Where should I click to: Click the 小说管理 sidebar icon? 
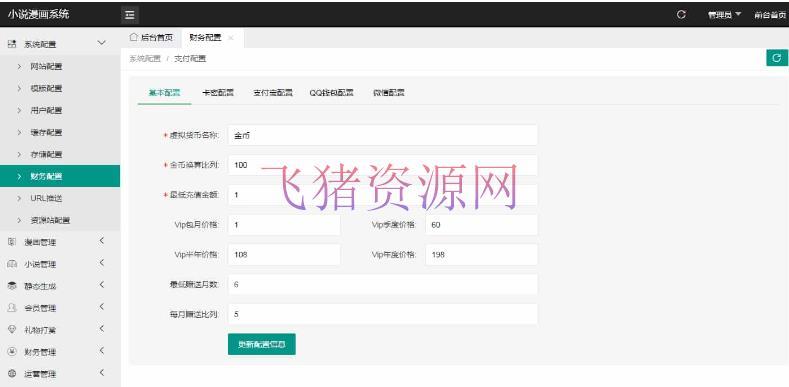[12, 264]
